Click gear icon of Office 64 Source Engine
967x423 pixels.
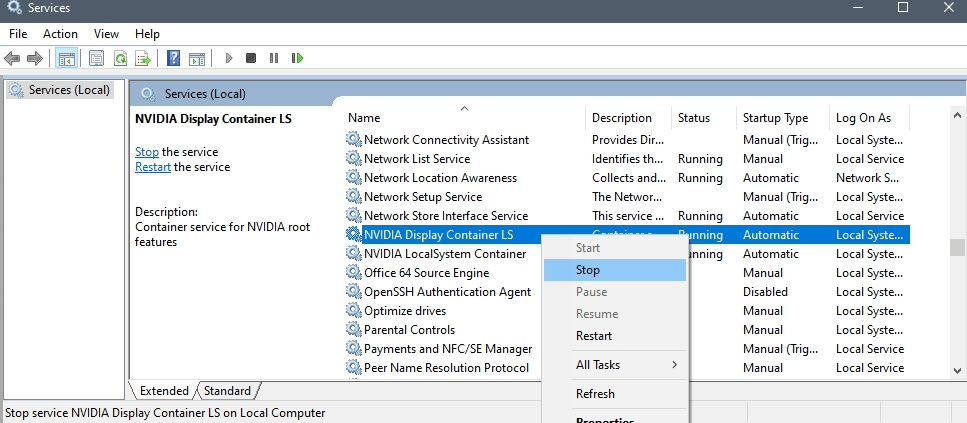[x=353, y=273]
